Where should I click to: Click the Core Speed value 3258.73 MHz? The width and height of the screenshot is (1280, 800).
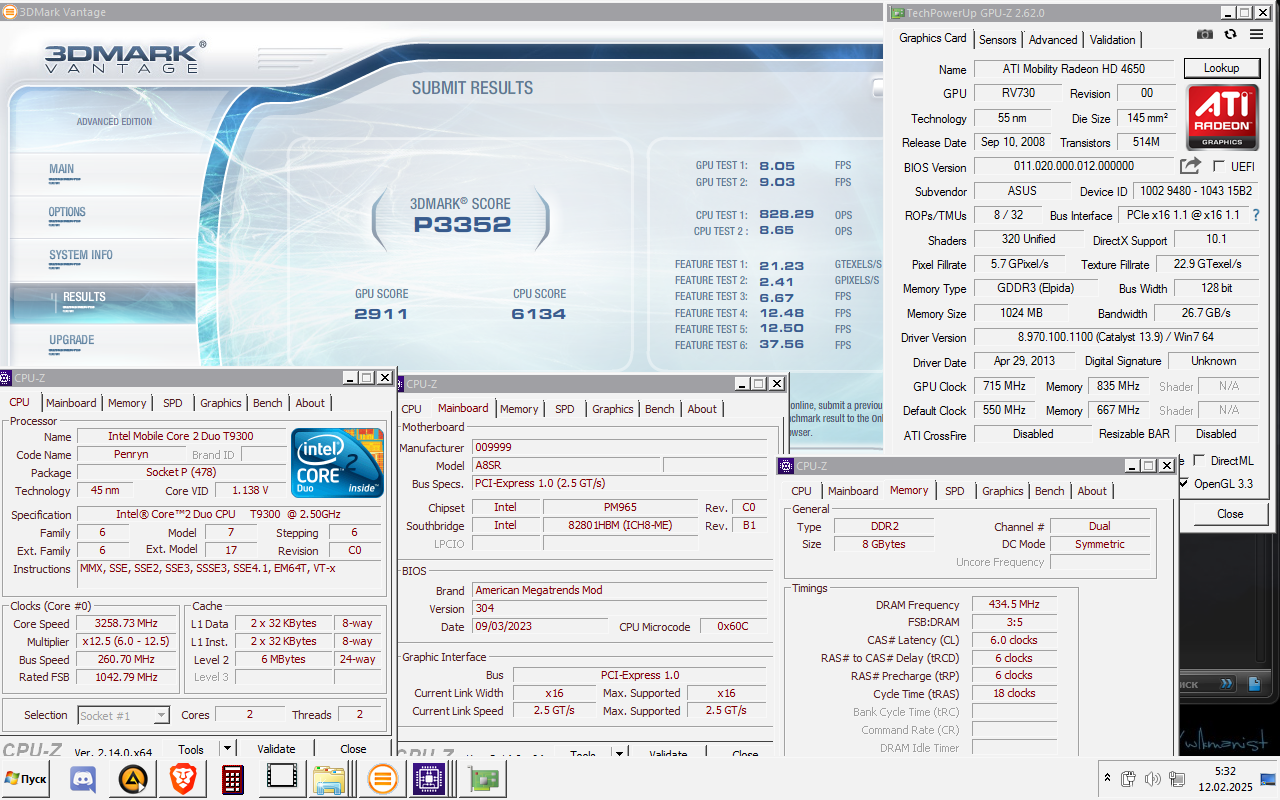127,624
